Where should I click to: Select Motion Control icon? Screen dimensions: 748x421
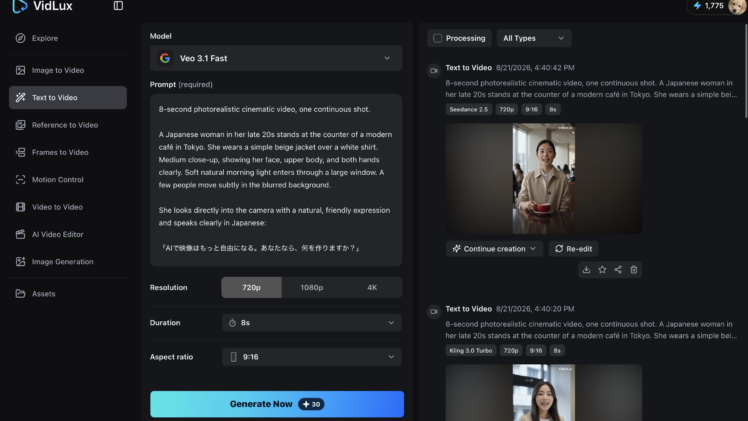coord(20,180)
